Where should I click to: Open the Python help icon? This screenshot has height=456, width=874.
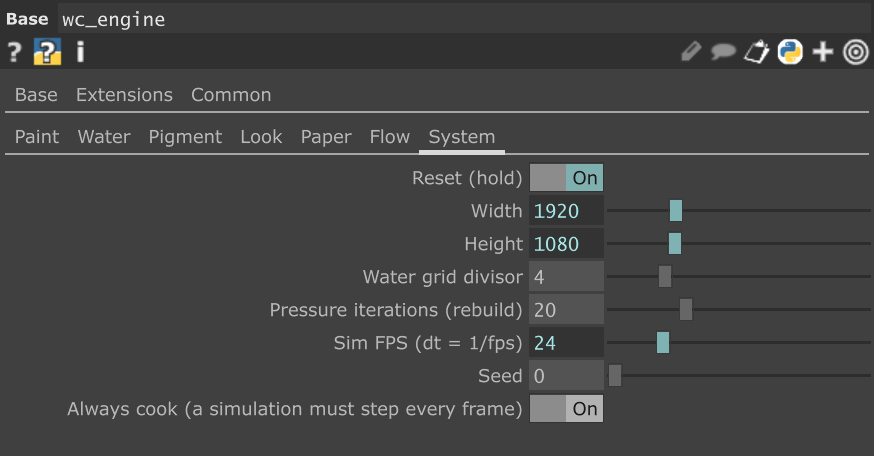(x=47, y=52)
